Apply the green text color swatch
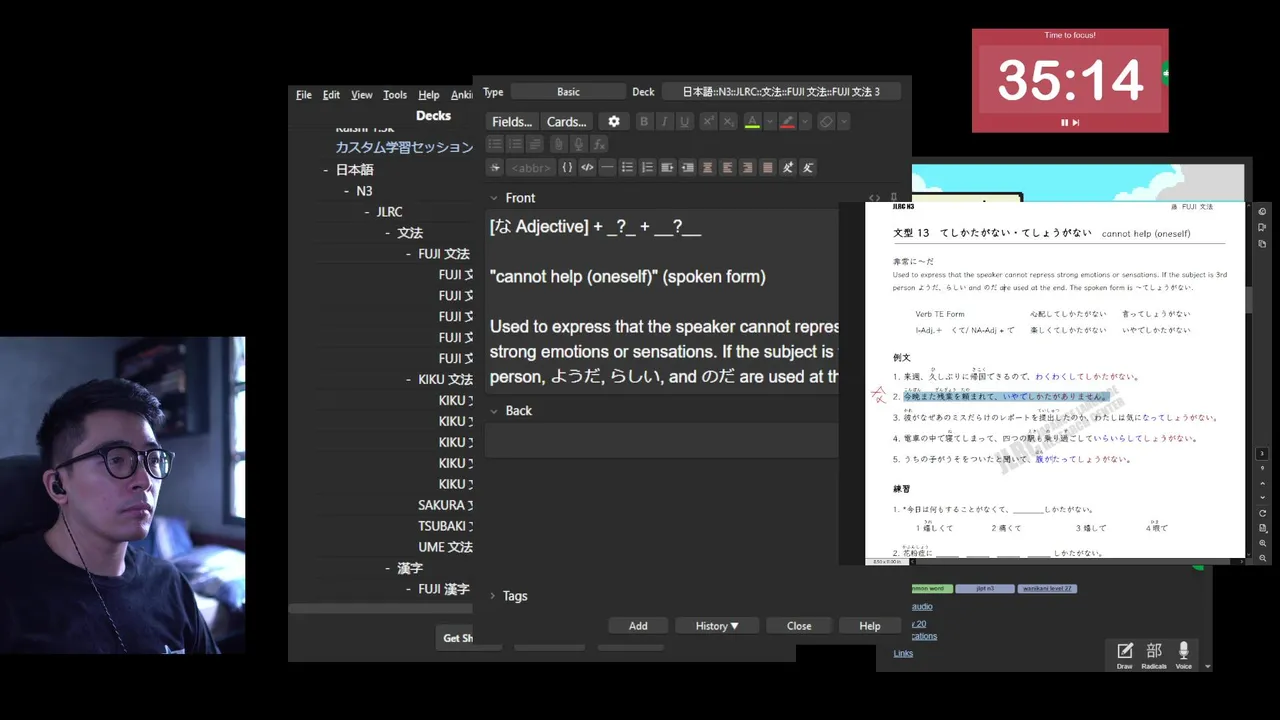The height and width of the screenshot is (720, 1280). 752,121
